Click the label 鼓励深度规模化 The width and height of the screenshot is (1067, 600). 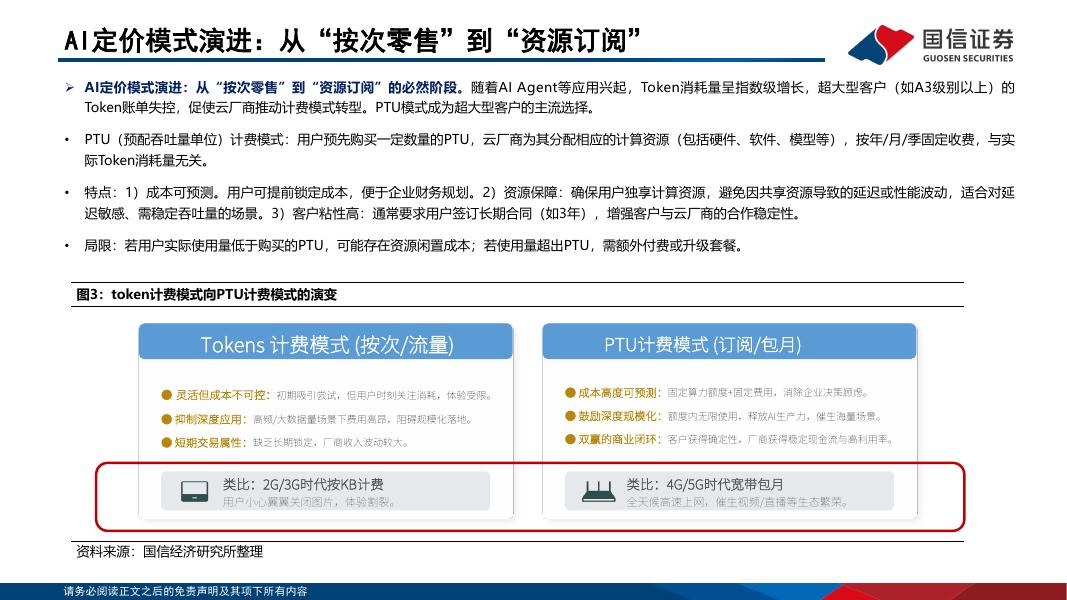(620, 416)
